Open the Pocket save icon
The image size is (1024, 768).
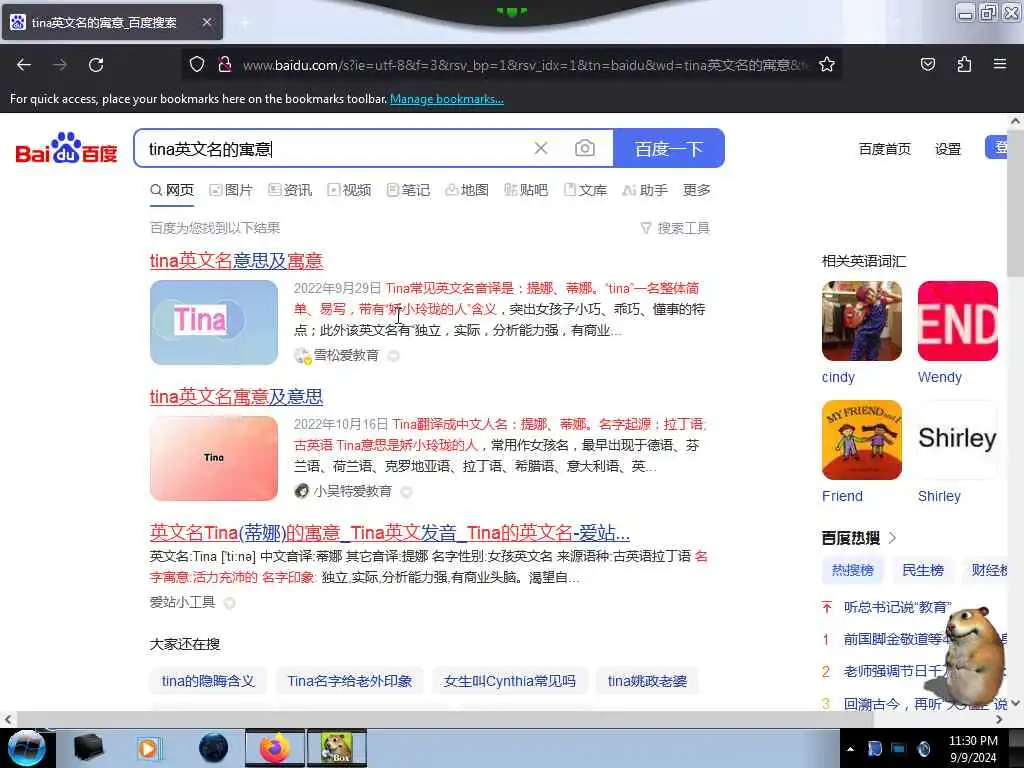click(x=927, y=64)
